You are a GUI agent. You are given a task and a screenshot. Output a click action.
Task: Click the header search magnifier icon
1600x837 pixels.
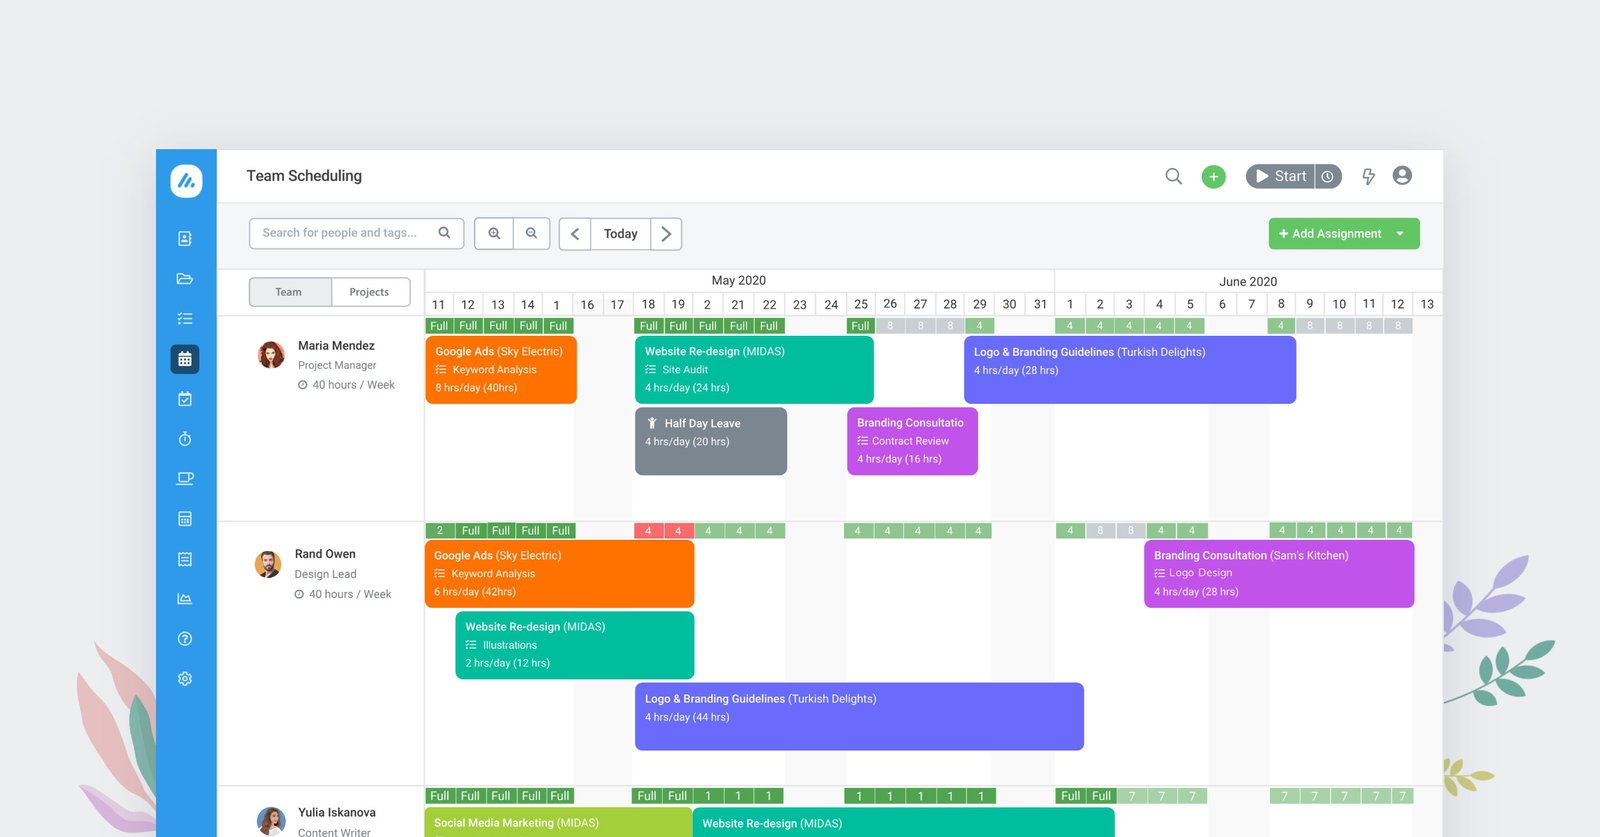click(1173, 177)
